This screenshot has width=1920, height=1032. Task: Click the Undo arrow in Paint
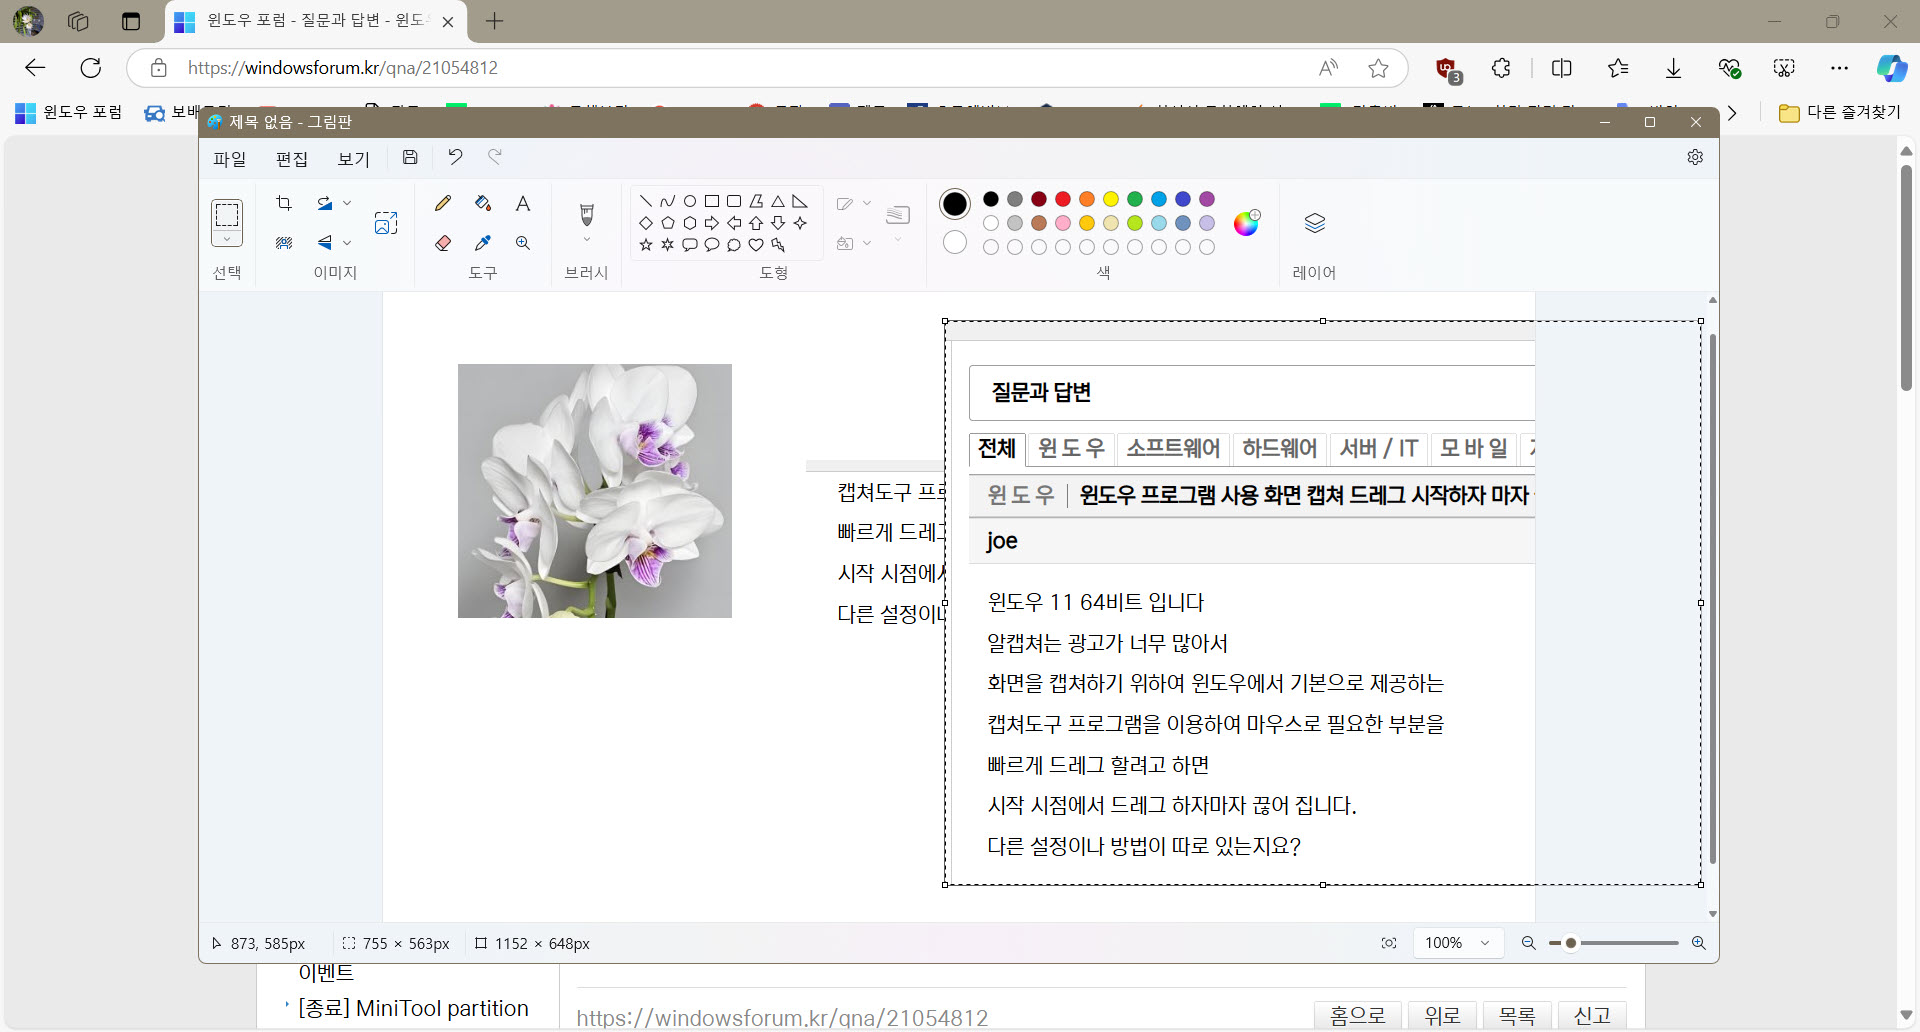455,157
